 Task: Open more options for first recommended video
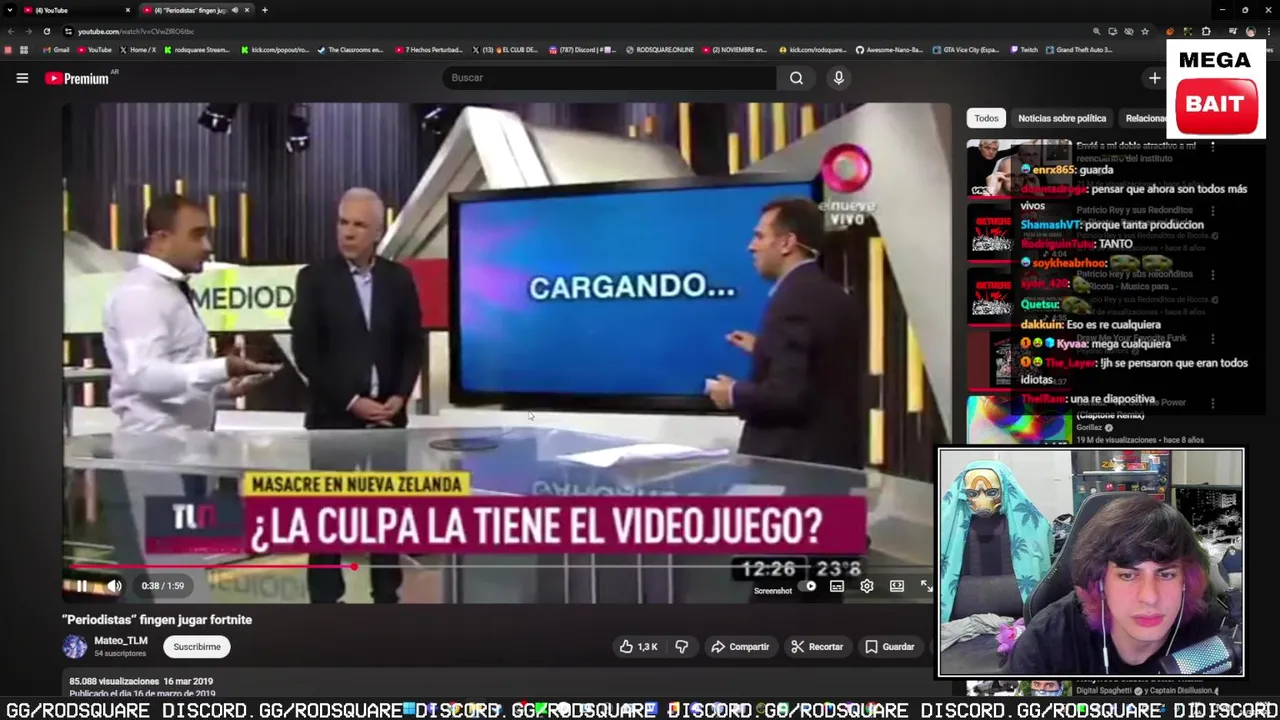tap(1213, 146)
